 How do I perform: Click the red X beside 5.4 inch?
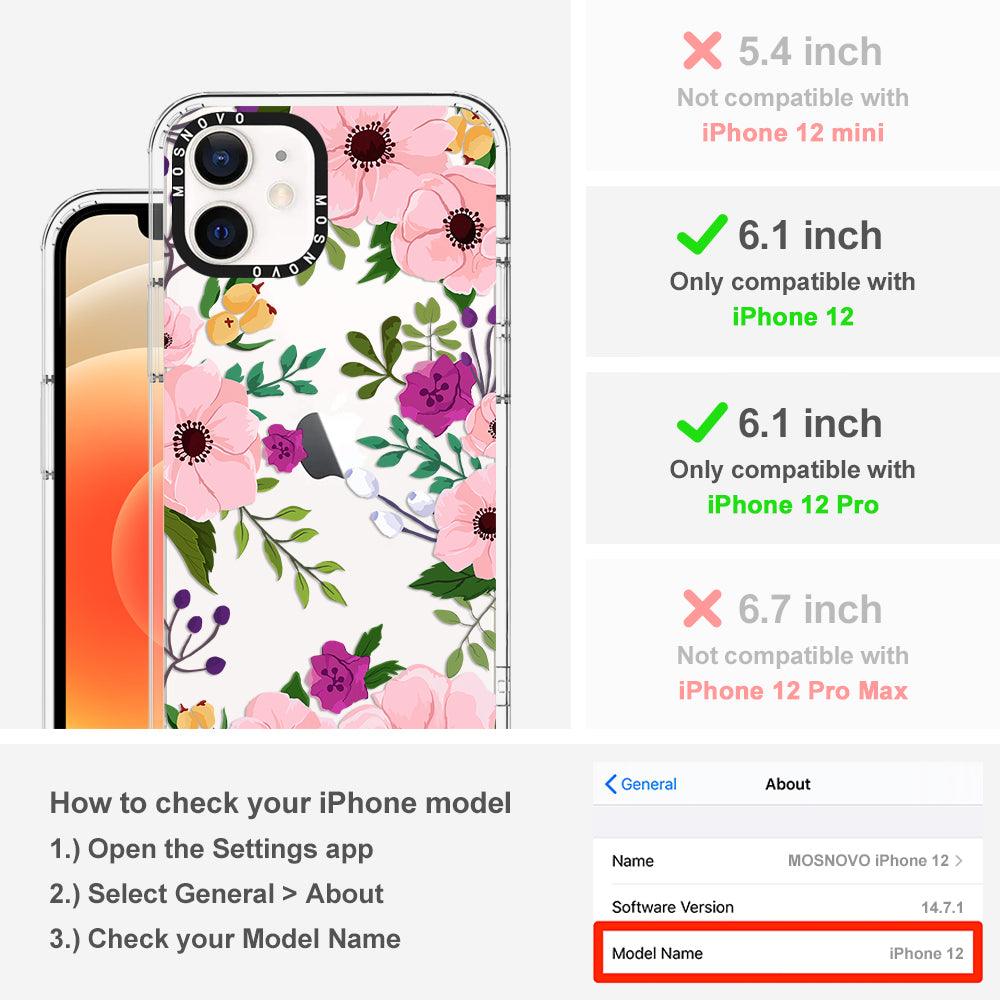(702, 50)
